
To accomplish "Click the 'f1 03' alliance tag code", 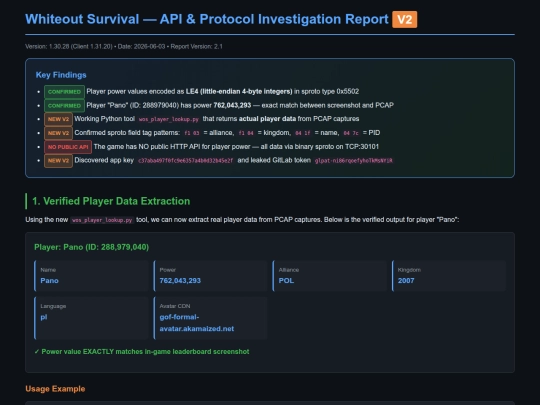I will [191, 133].
